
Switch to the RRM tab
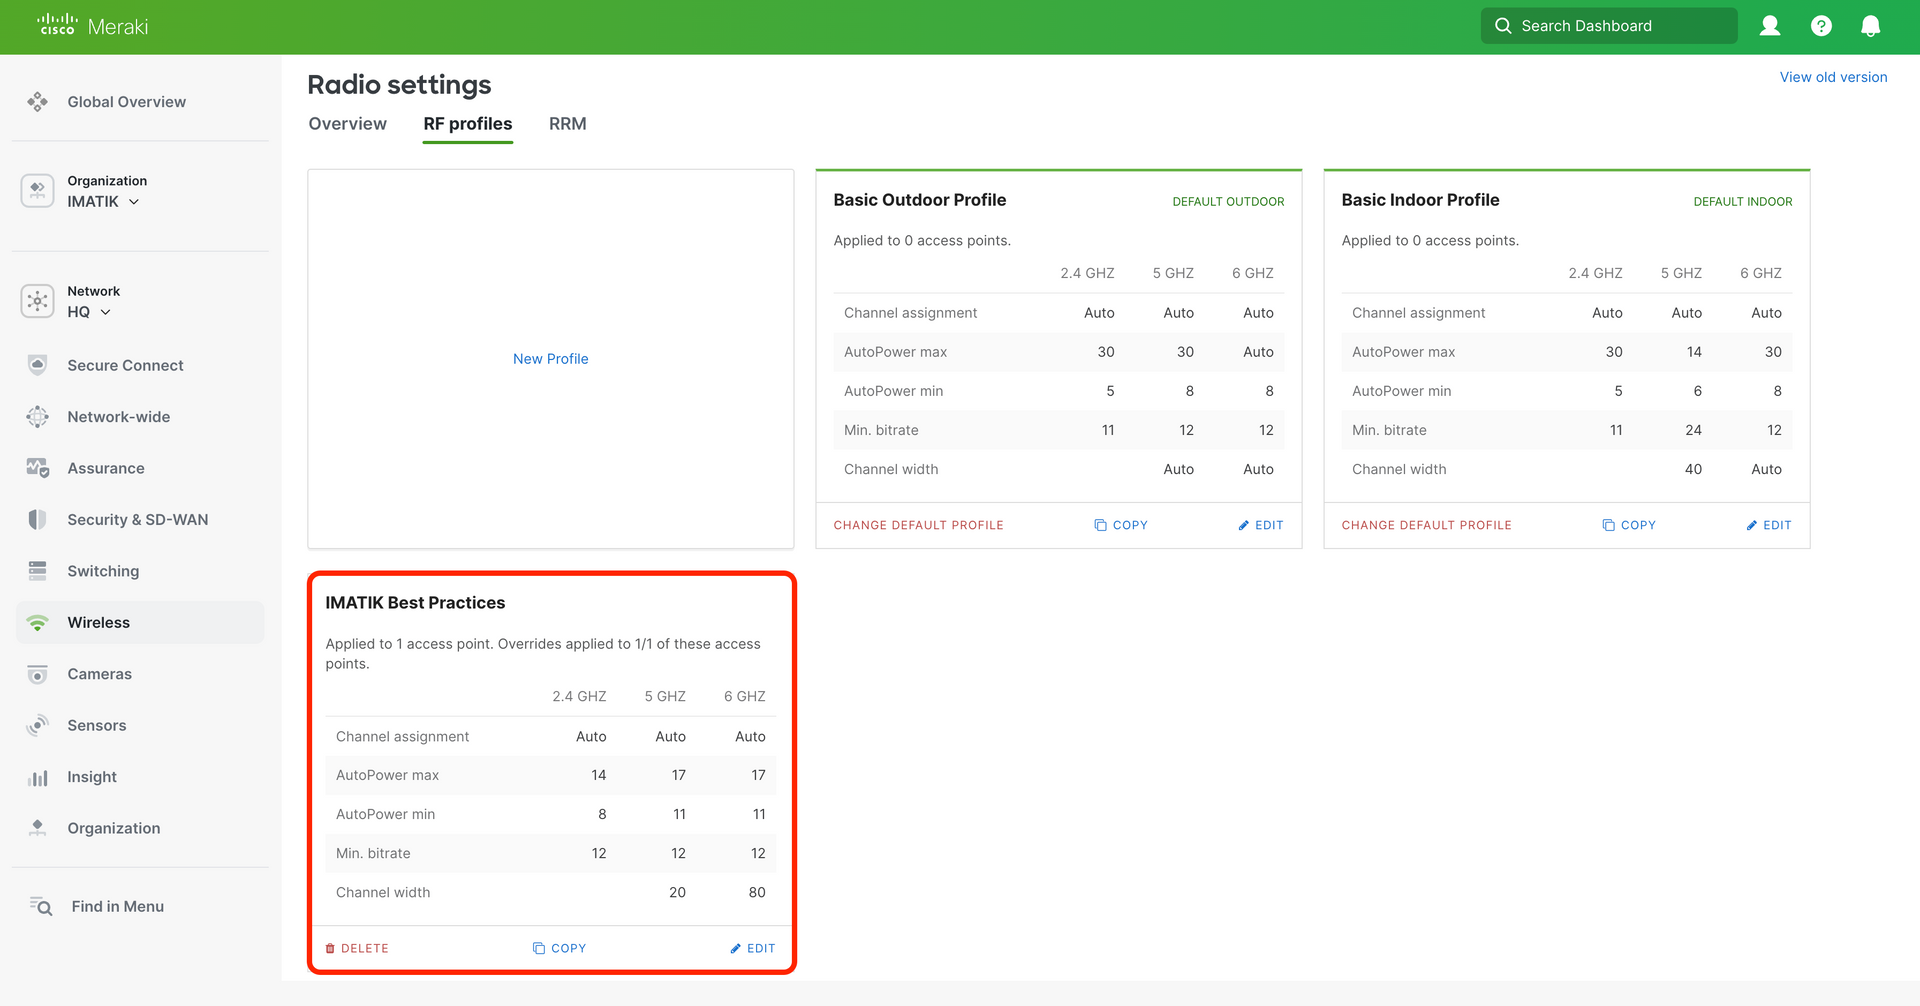tap(567, 124)
